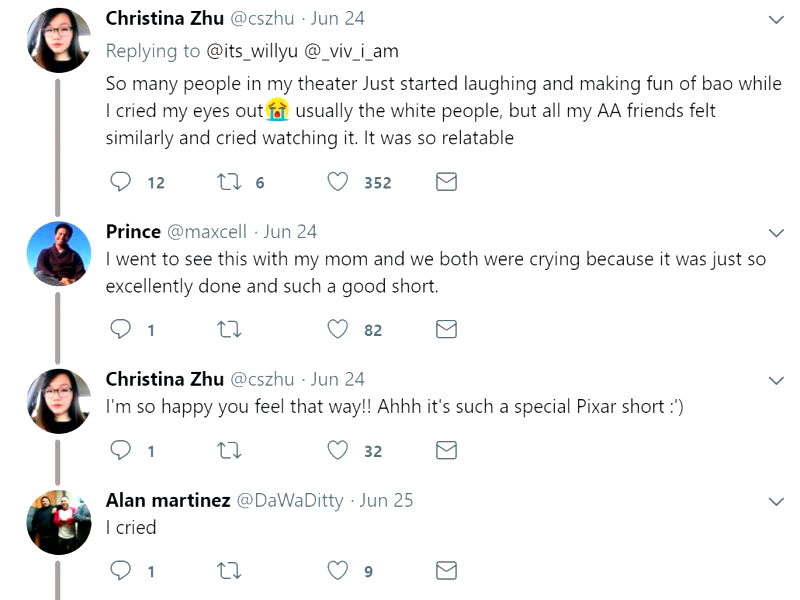Share Prince's tweet via message icon
Image resolution: width=800 pixels, height=600 pixels.
coord(446,330)
